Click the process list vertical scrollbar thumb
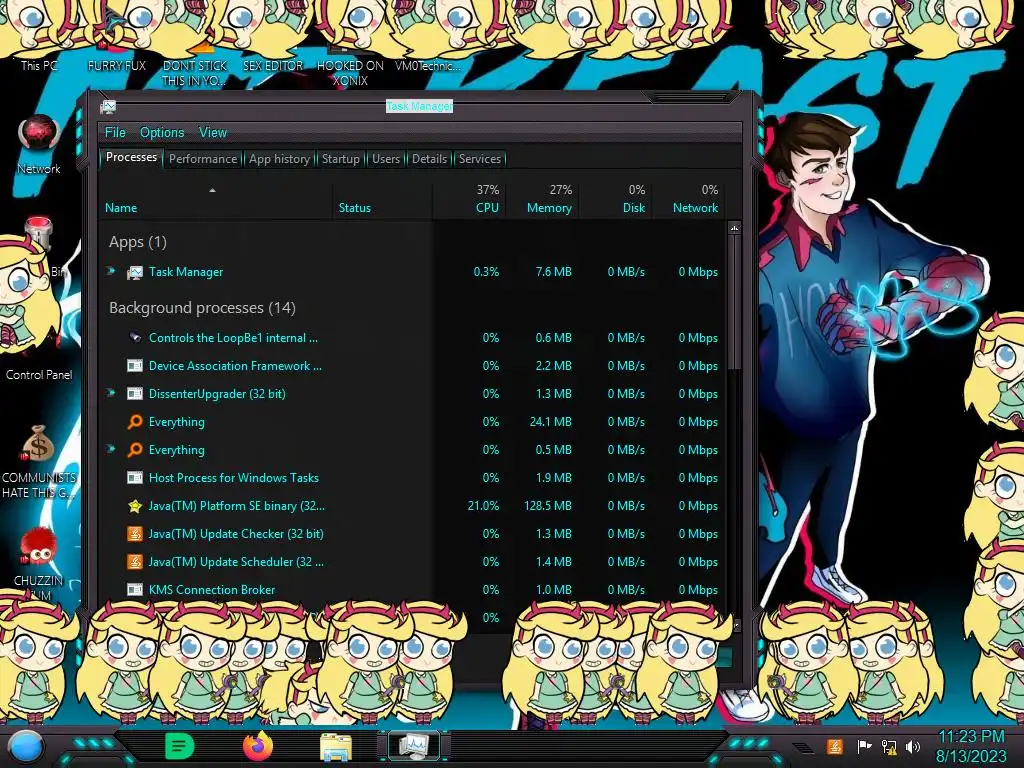Screen dimensions: 1024x768 click(735, 300)
